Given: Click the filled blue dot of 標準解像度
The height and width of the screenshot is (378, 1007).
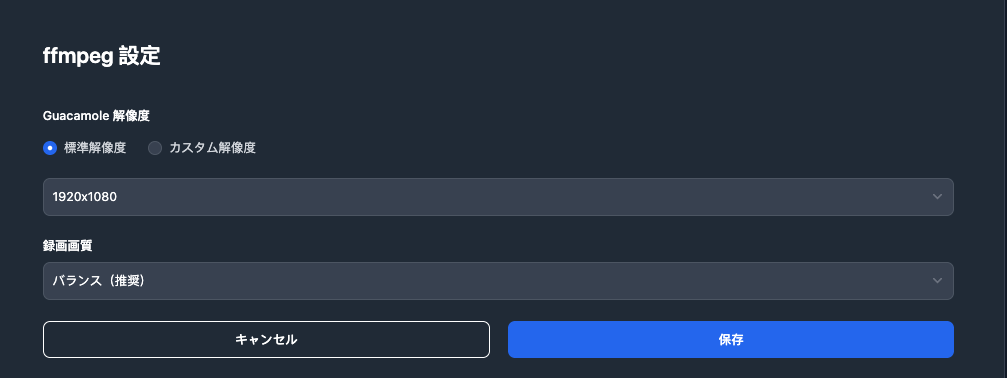Looking at the screenshot, I should coord(50,148).
